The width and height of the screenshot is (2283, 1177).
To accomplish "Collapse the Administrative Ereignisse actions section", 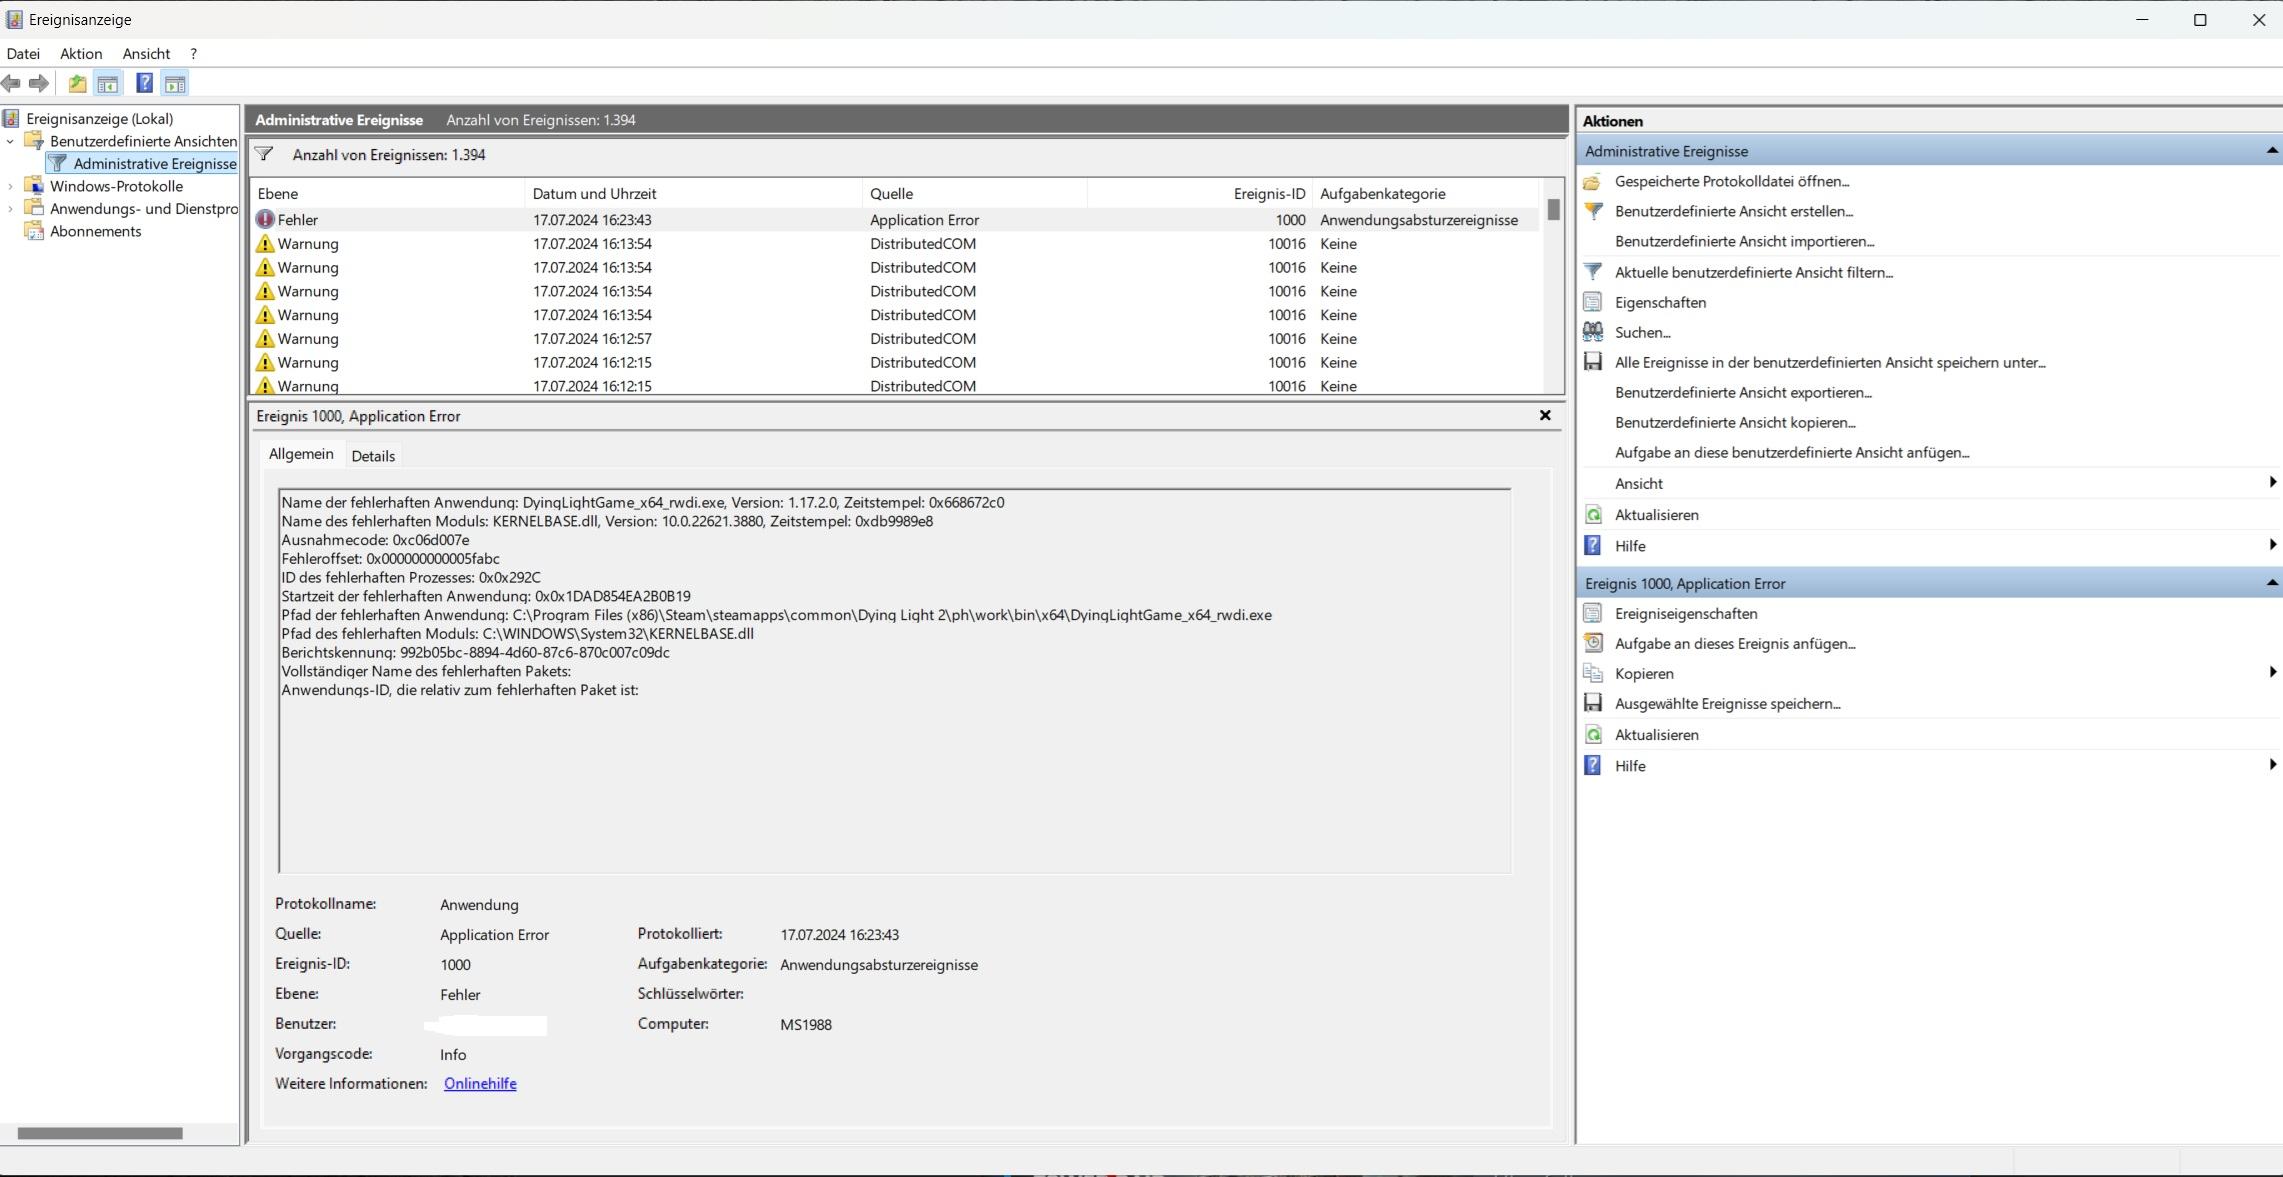I will 2271,151.
